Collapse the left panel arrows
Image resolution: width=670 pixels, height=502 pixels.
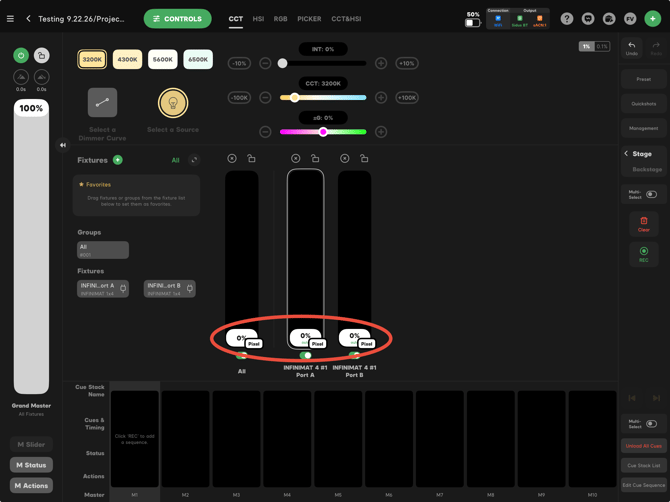pyautogui.click(x=63, y=145)
